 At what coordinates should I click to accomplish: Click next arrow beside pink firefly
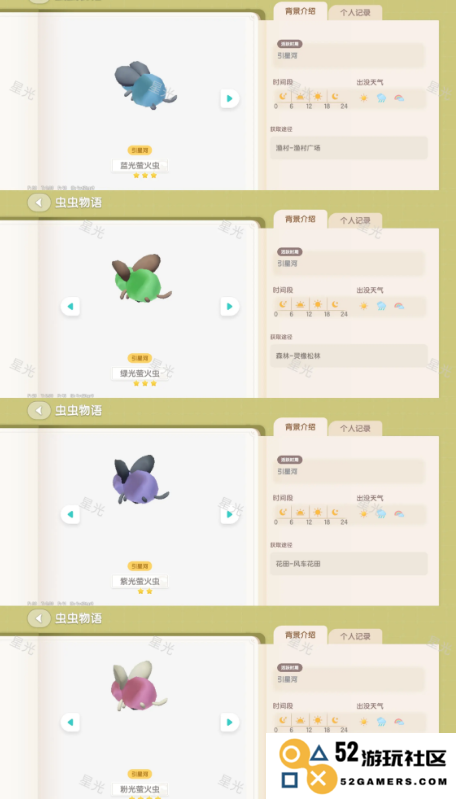[x=230, y=722]
